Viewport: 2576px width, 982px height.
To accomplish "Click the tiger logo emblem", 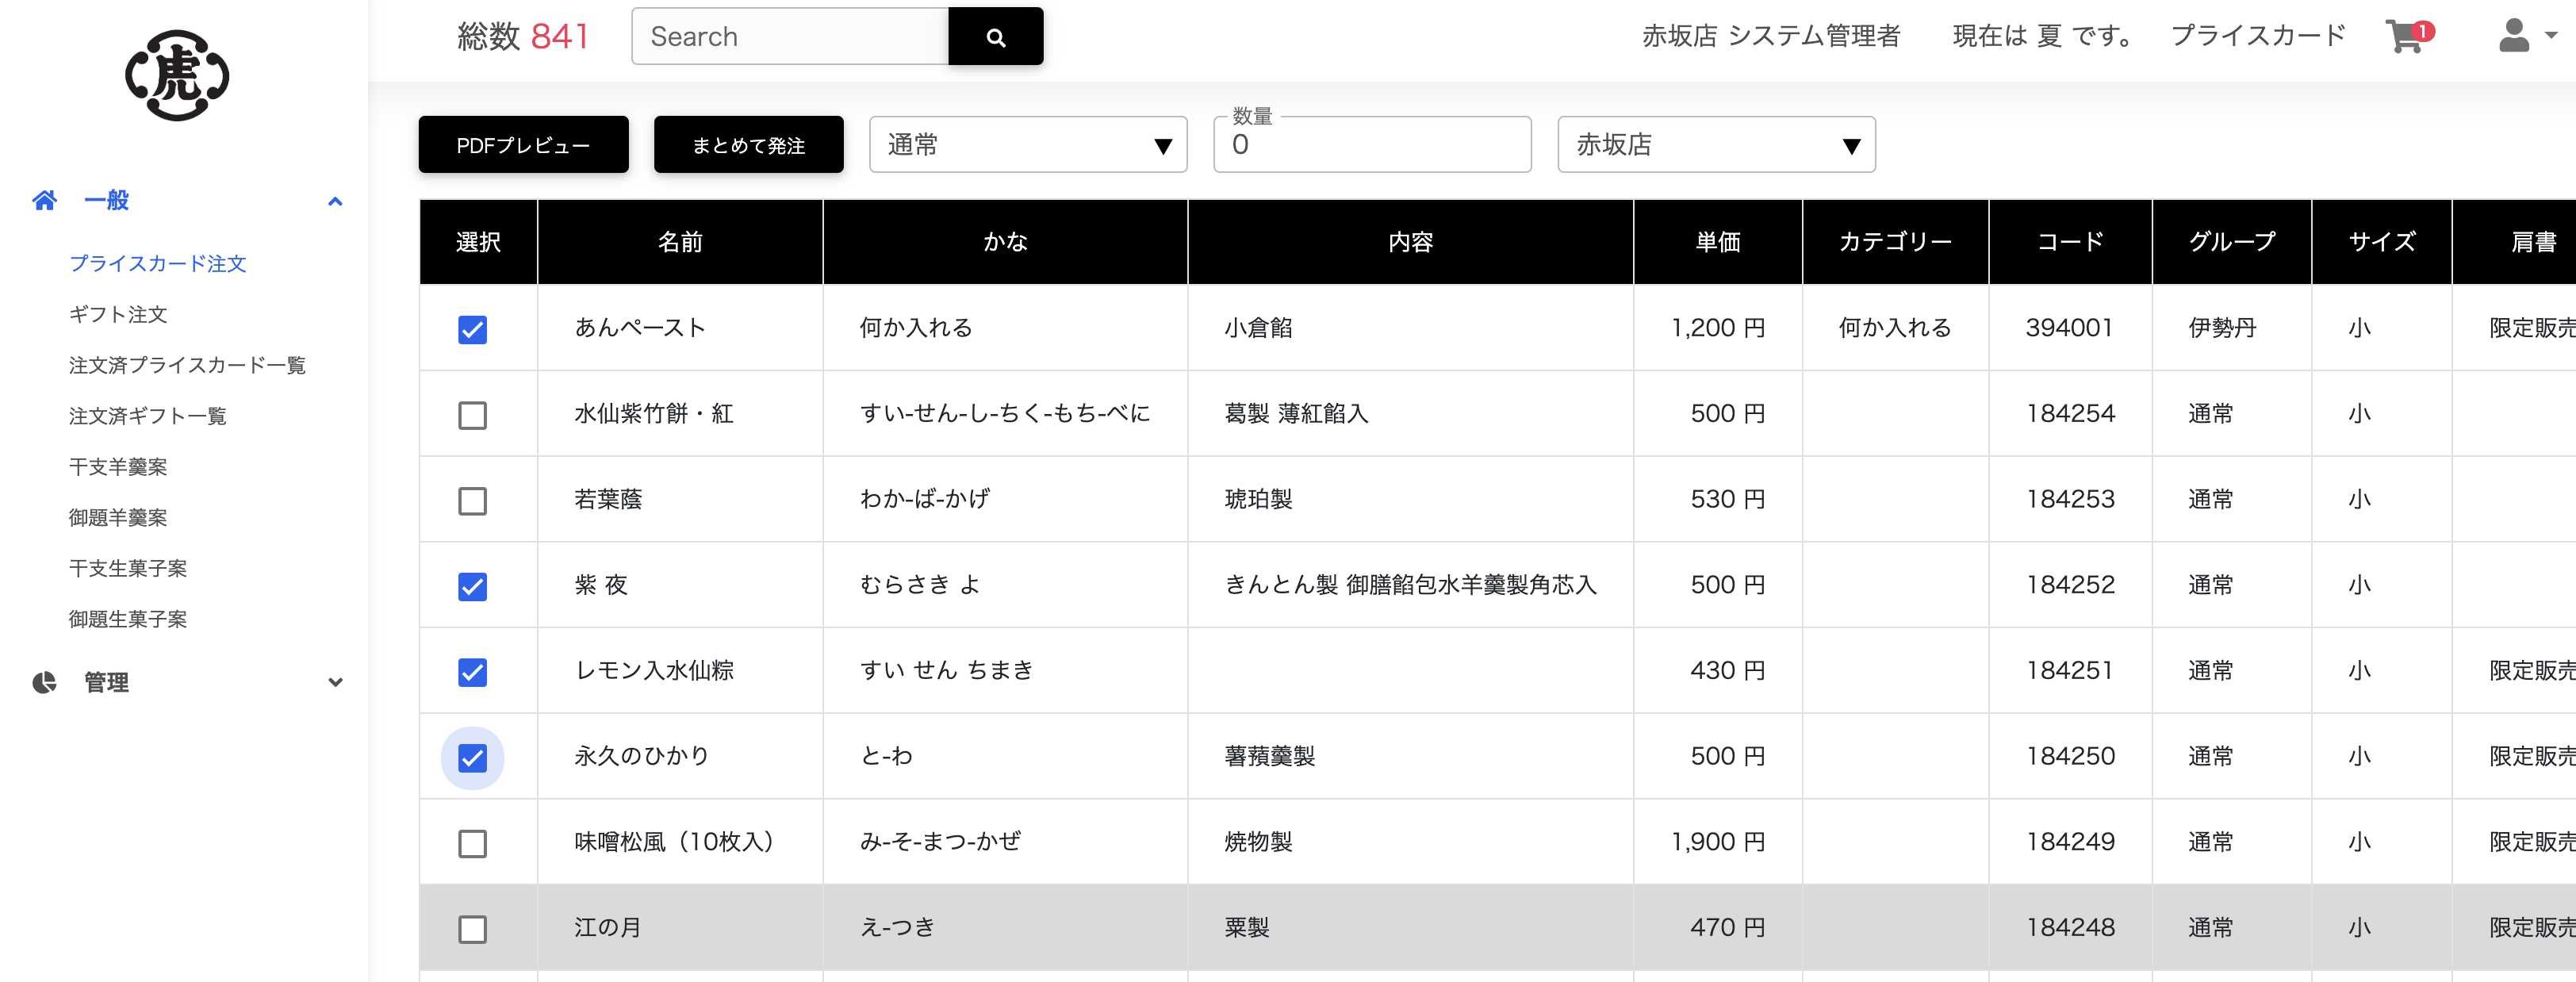I will point(177,75).
